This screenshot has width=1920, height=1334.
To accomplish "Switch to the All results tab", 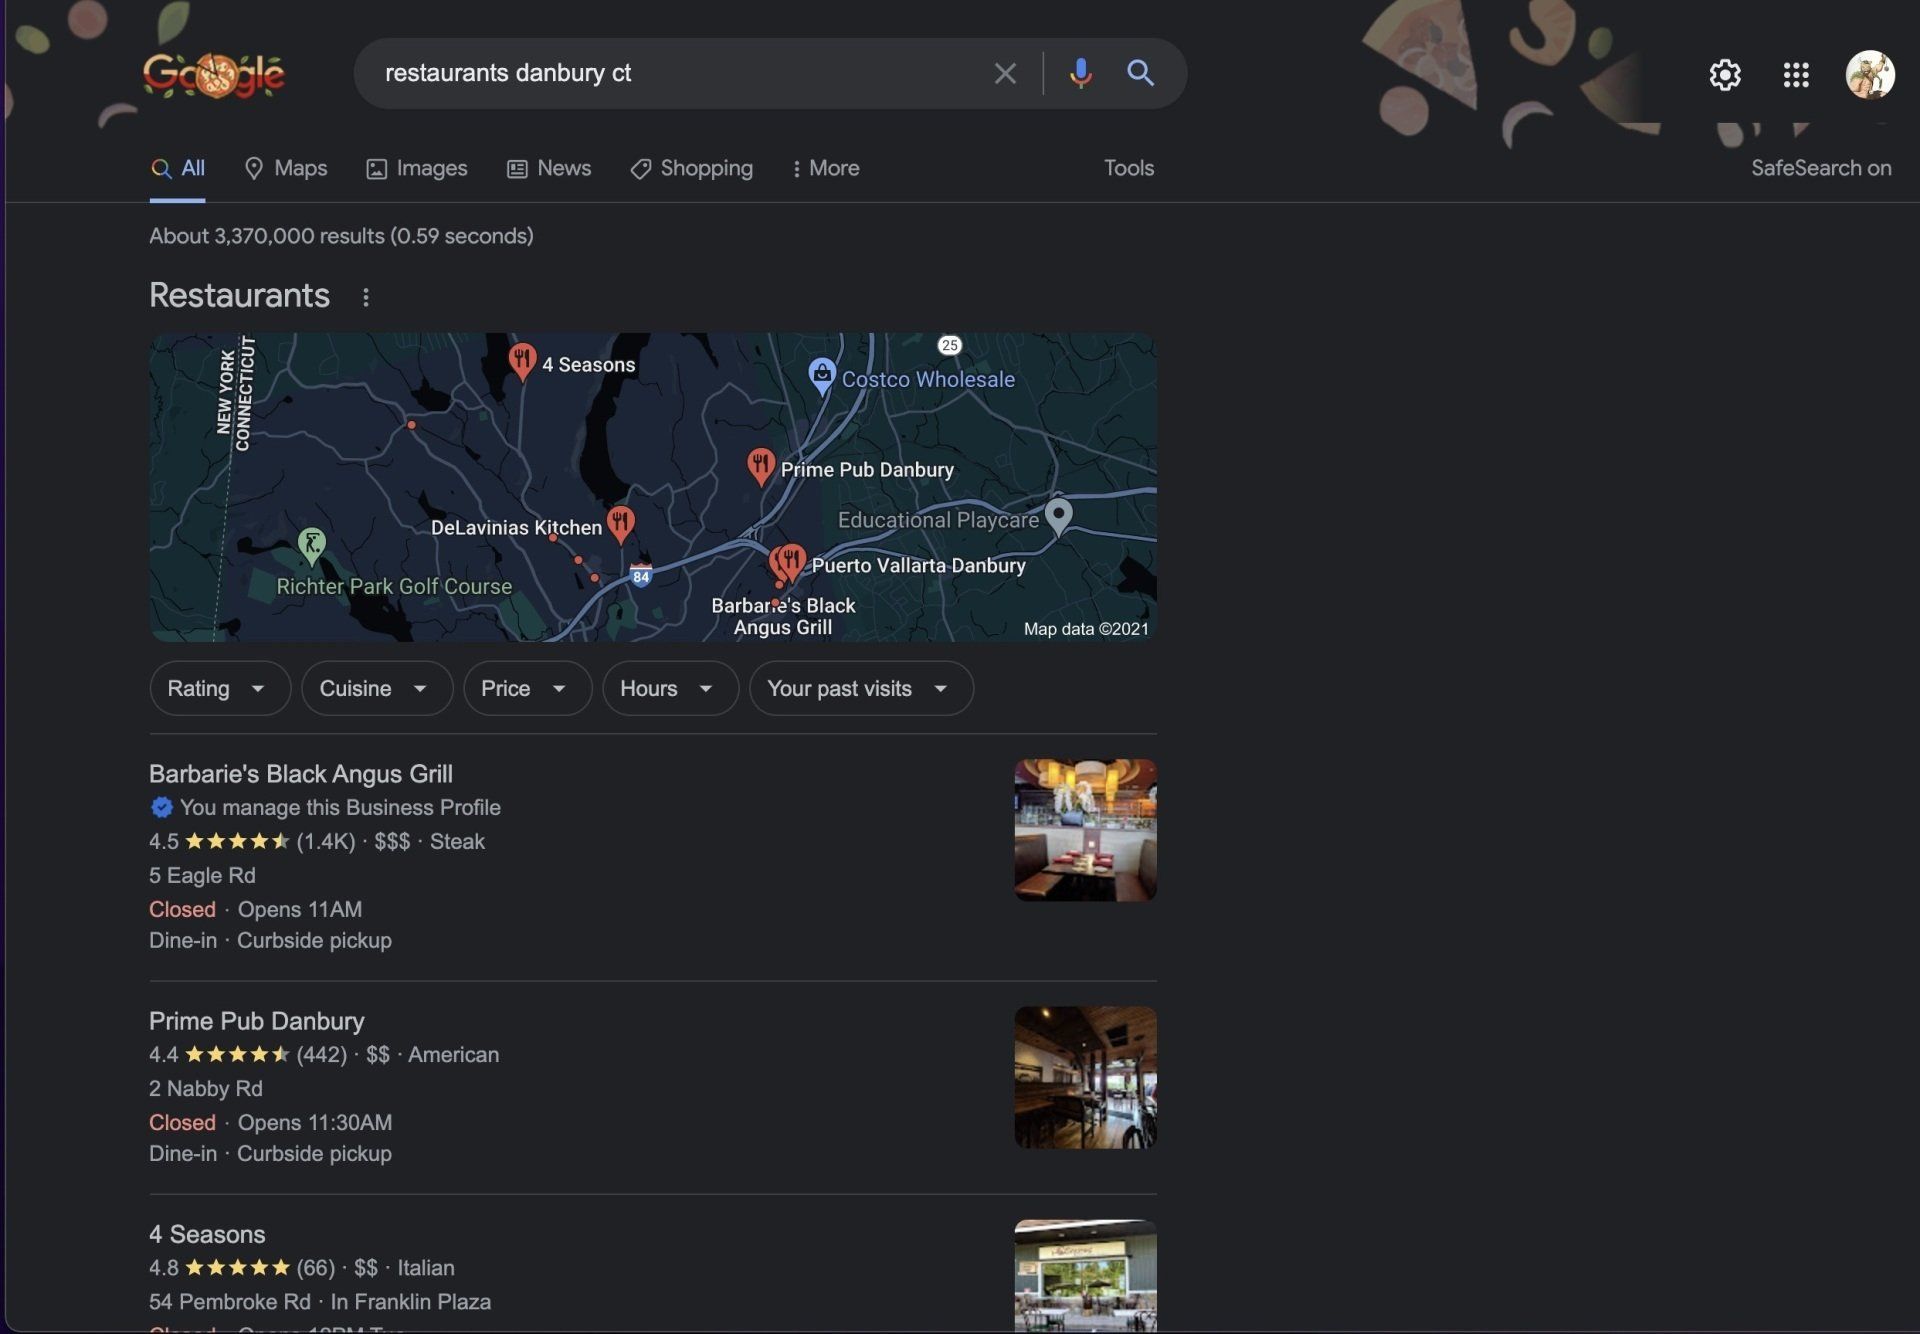I will point(178,168).
